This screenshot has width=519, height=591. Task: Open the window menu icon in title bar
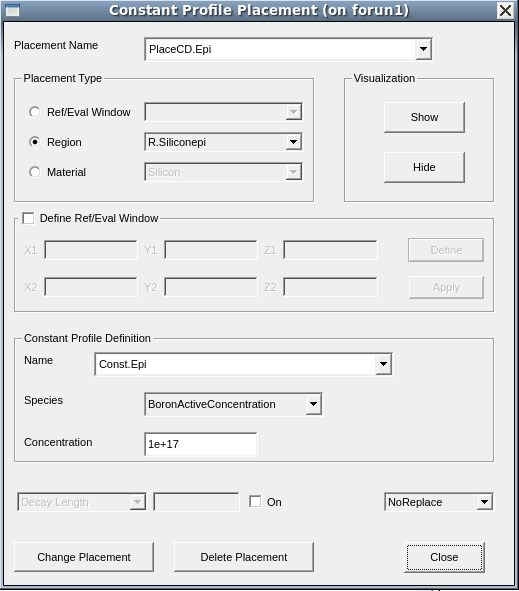12,10
